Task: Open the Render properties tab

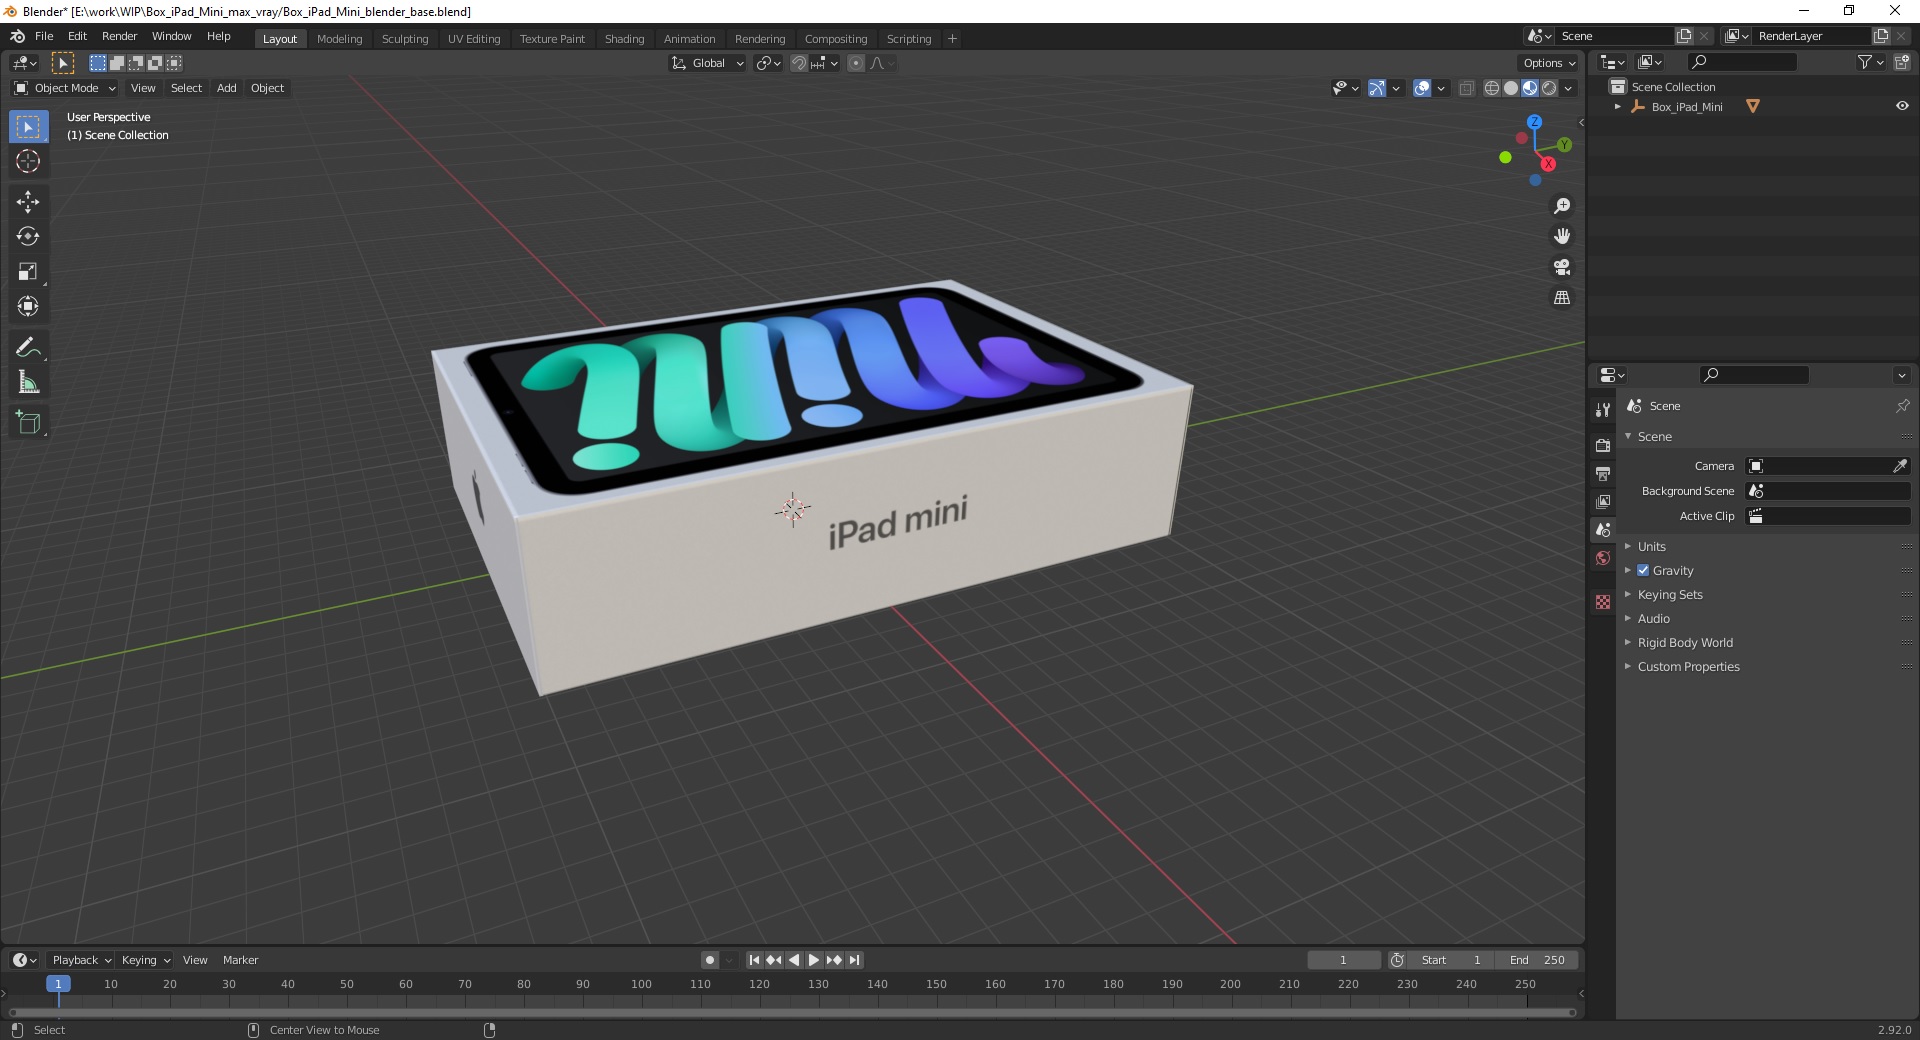Action: 1603,445
